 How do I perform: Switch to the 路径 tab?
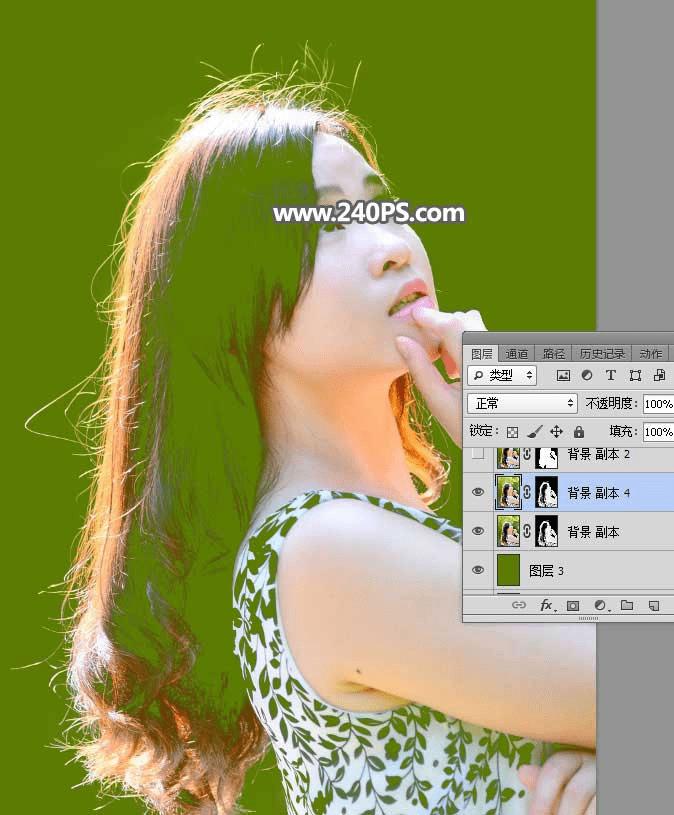tap(553, 354)
